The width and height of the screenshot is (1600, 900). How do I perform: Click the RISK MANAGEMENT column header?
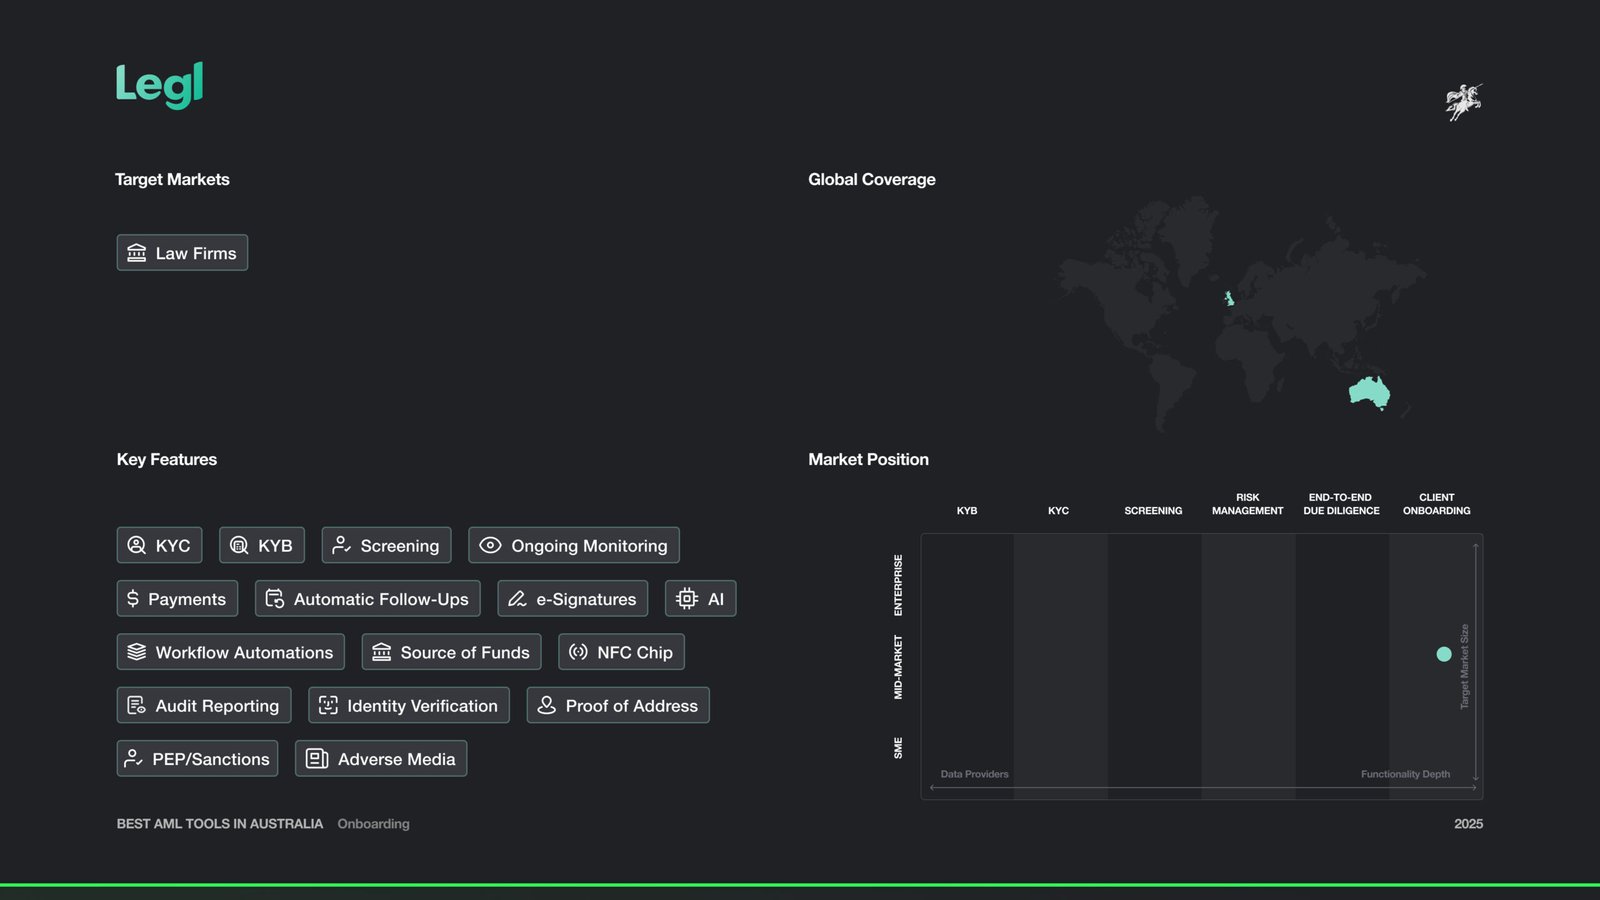click(1248, 504)
